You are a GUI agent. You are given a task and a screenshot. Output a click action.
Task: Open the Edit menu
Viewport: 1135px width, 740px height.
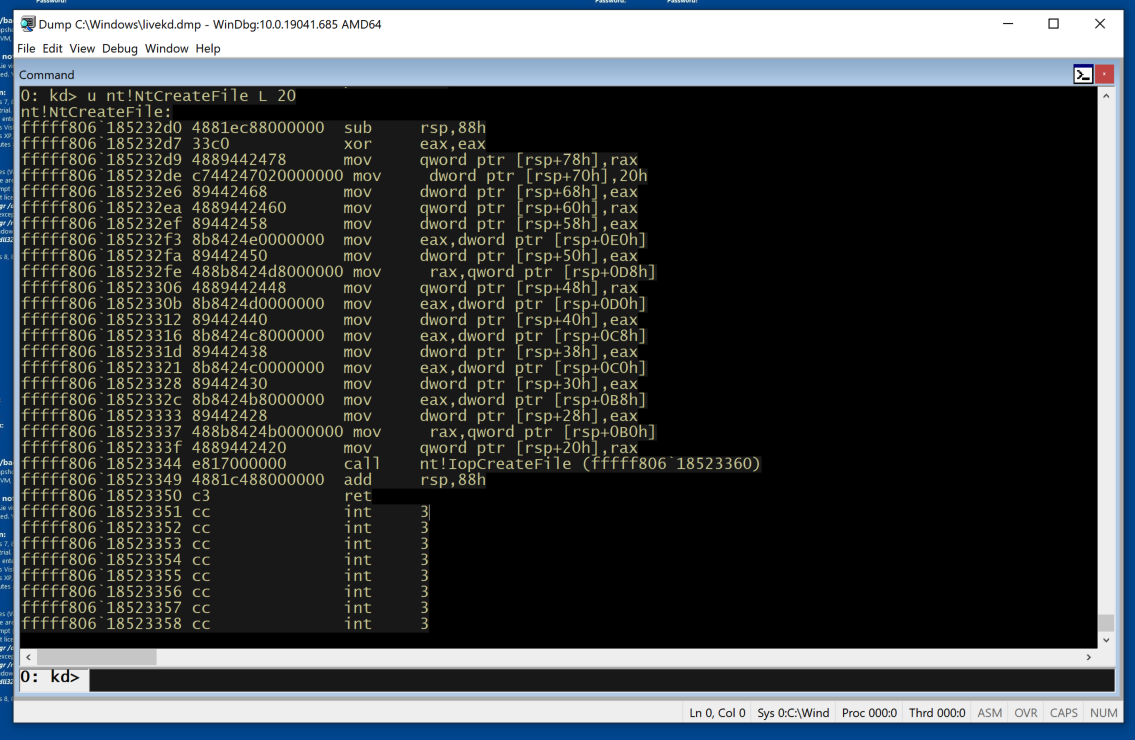[52, 49]
